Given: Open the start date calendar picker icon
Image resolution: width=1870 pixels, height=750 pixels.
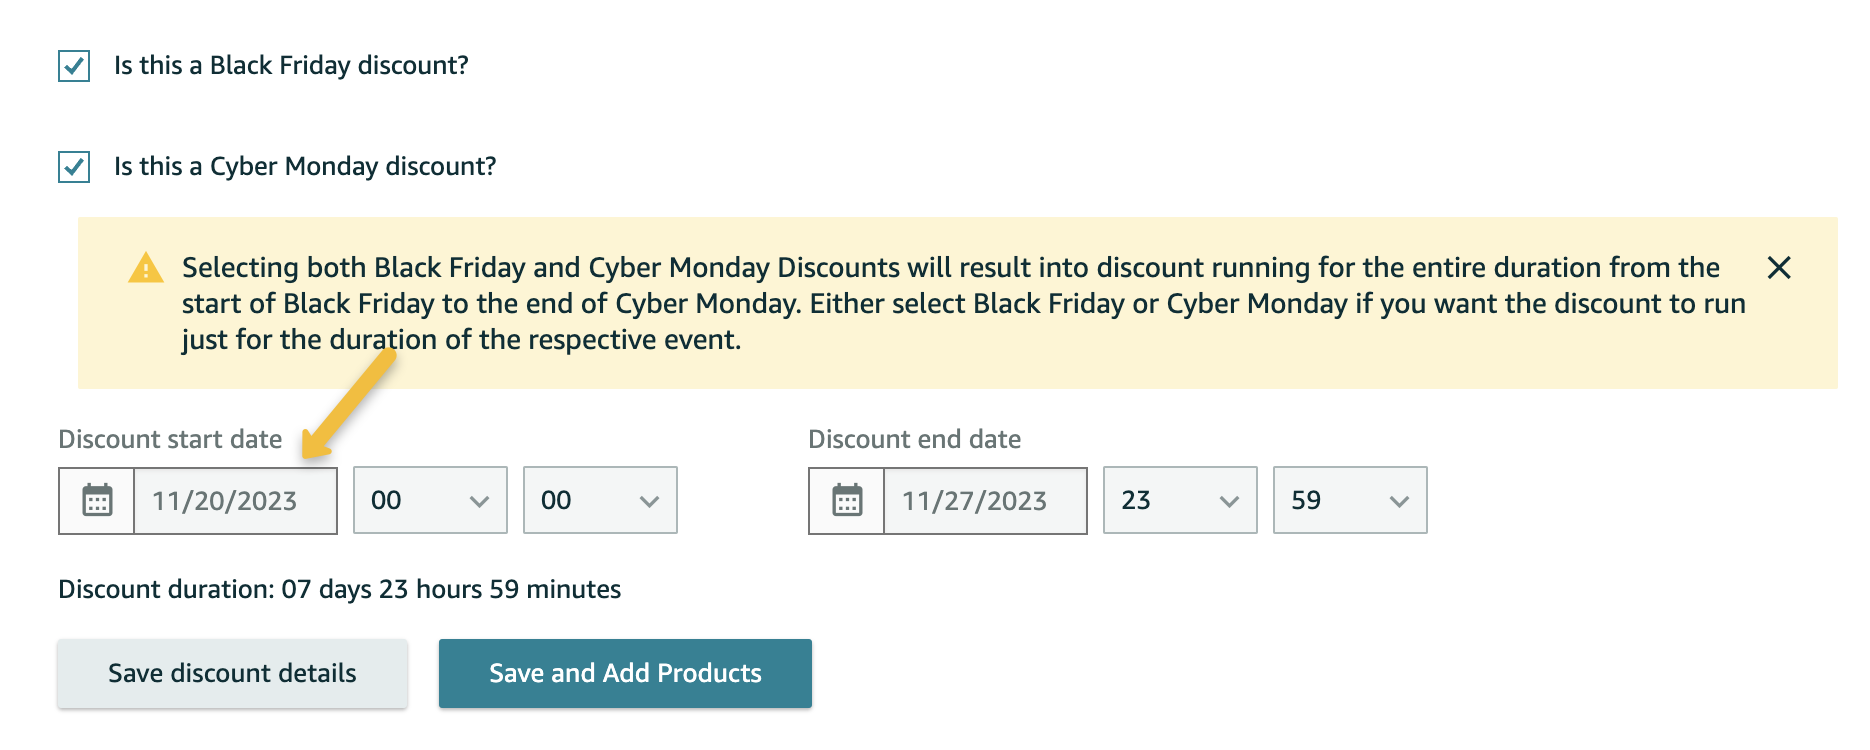Looking at the screenshot, I should point(97,500).
